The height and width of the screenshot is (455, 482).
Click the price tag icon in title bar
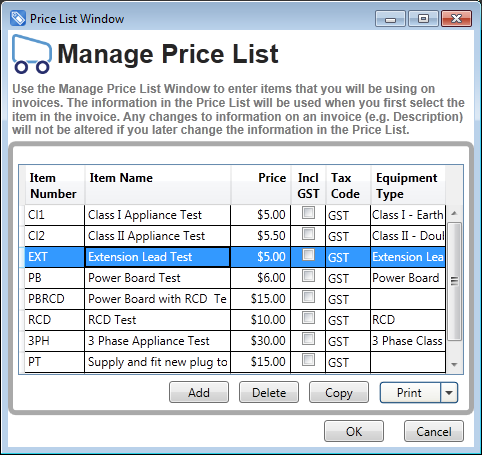tap(18, 18)
